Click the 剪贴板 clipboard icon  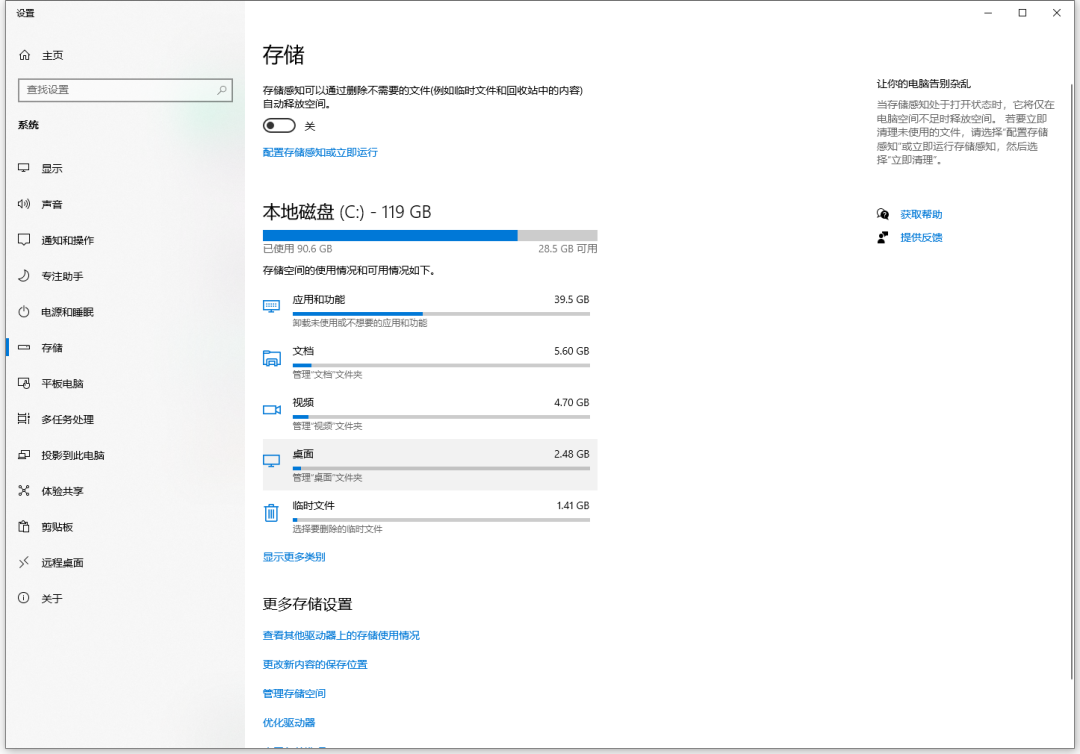point(24,527)
